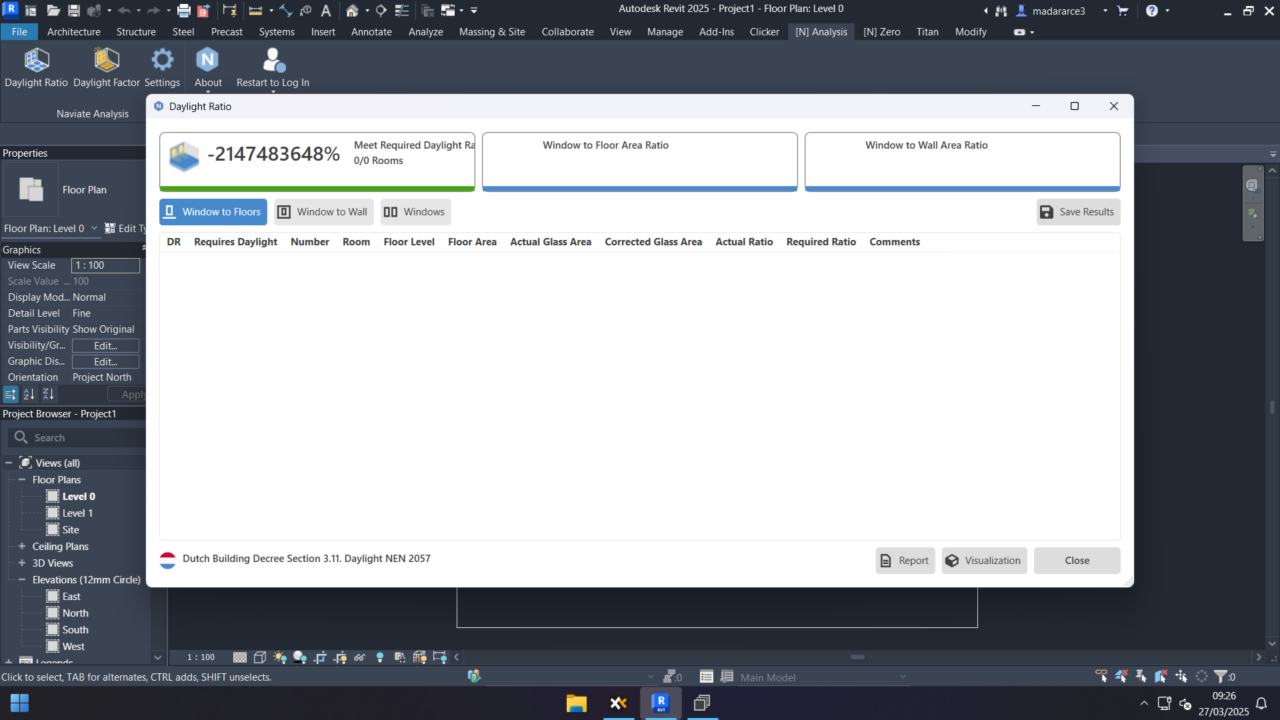Open Naviate Analysis Settings gear

pos(162,61)
